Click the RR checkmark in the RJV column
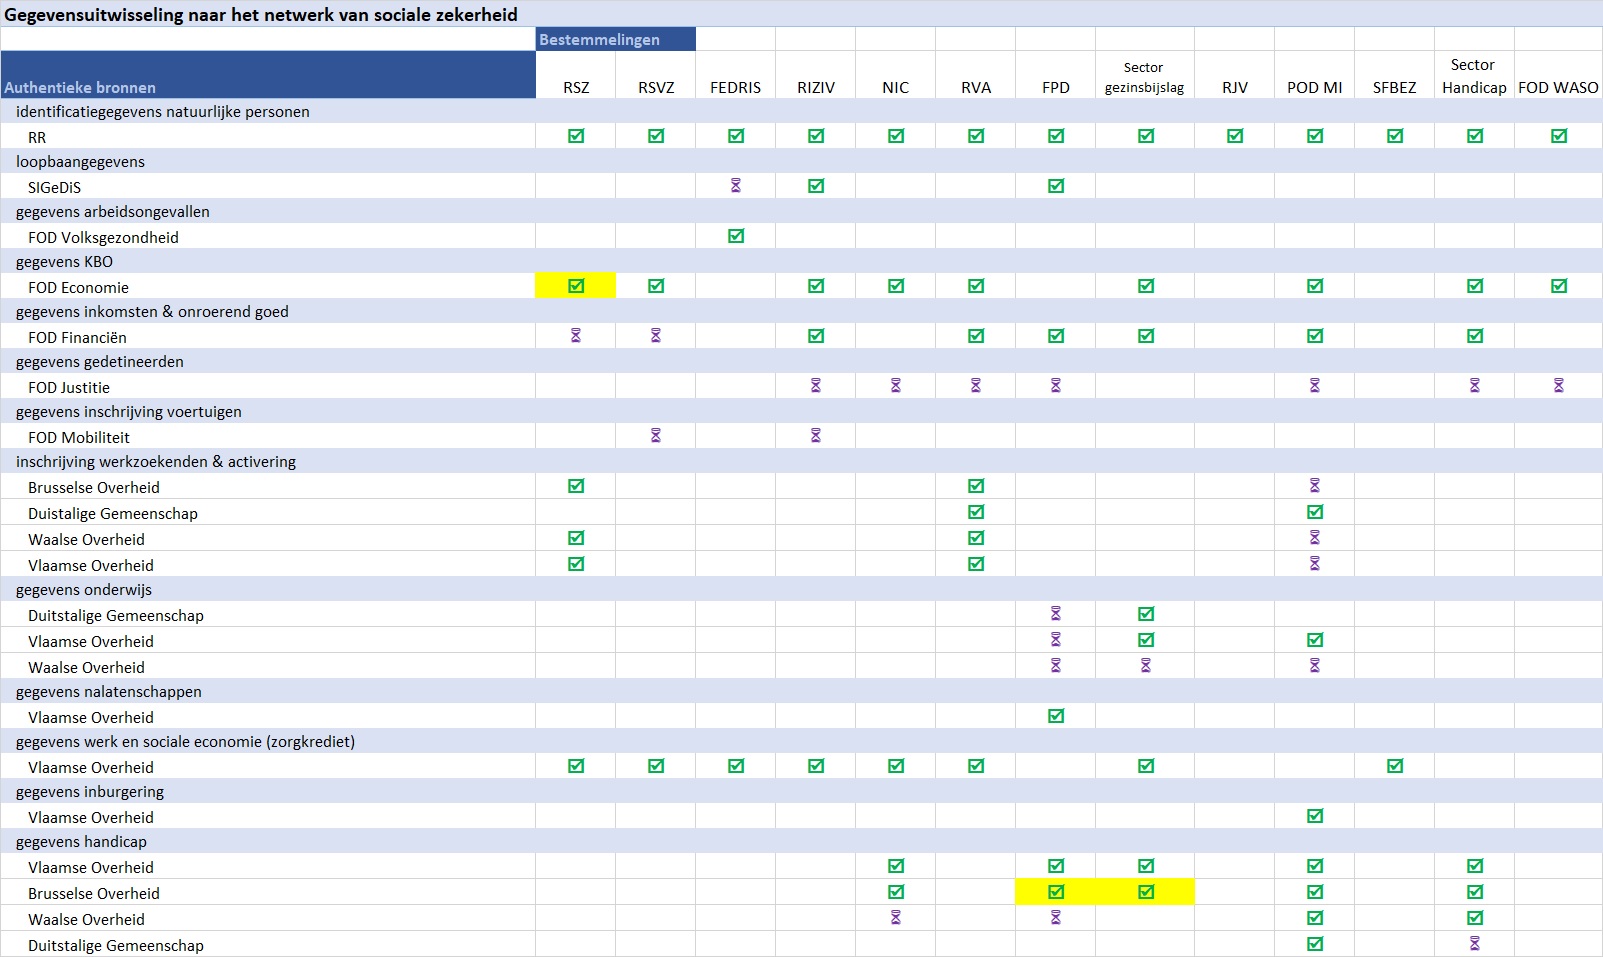 pos(1235,136)
